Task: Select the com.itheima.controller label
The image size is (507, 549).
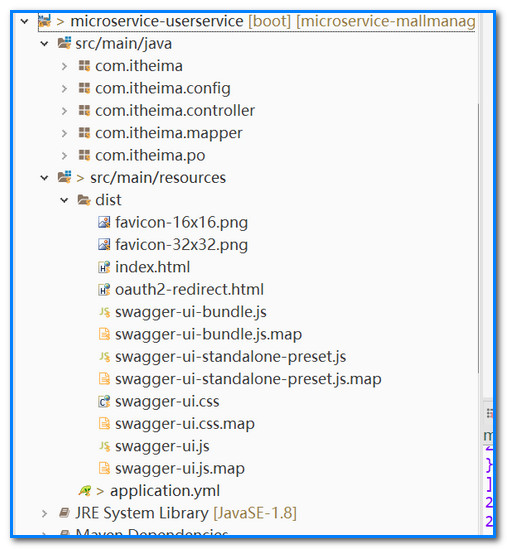Action: 175,111
